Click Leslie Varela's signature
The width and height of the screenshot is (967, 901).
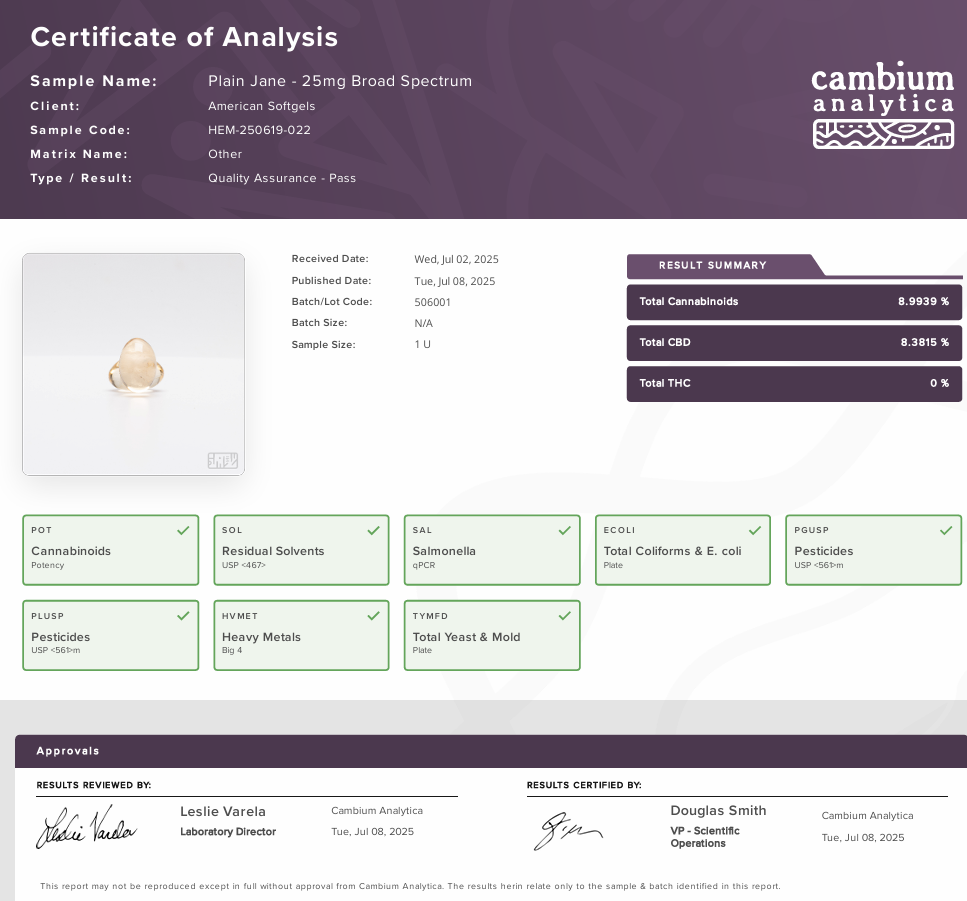[x=86, y=827]
